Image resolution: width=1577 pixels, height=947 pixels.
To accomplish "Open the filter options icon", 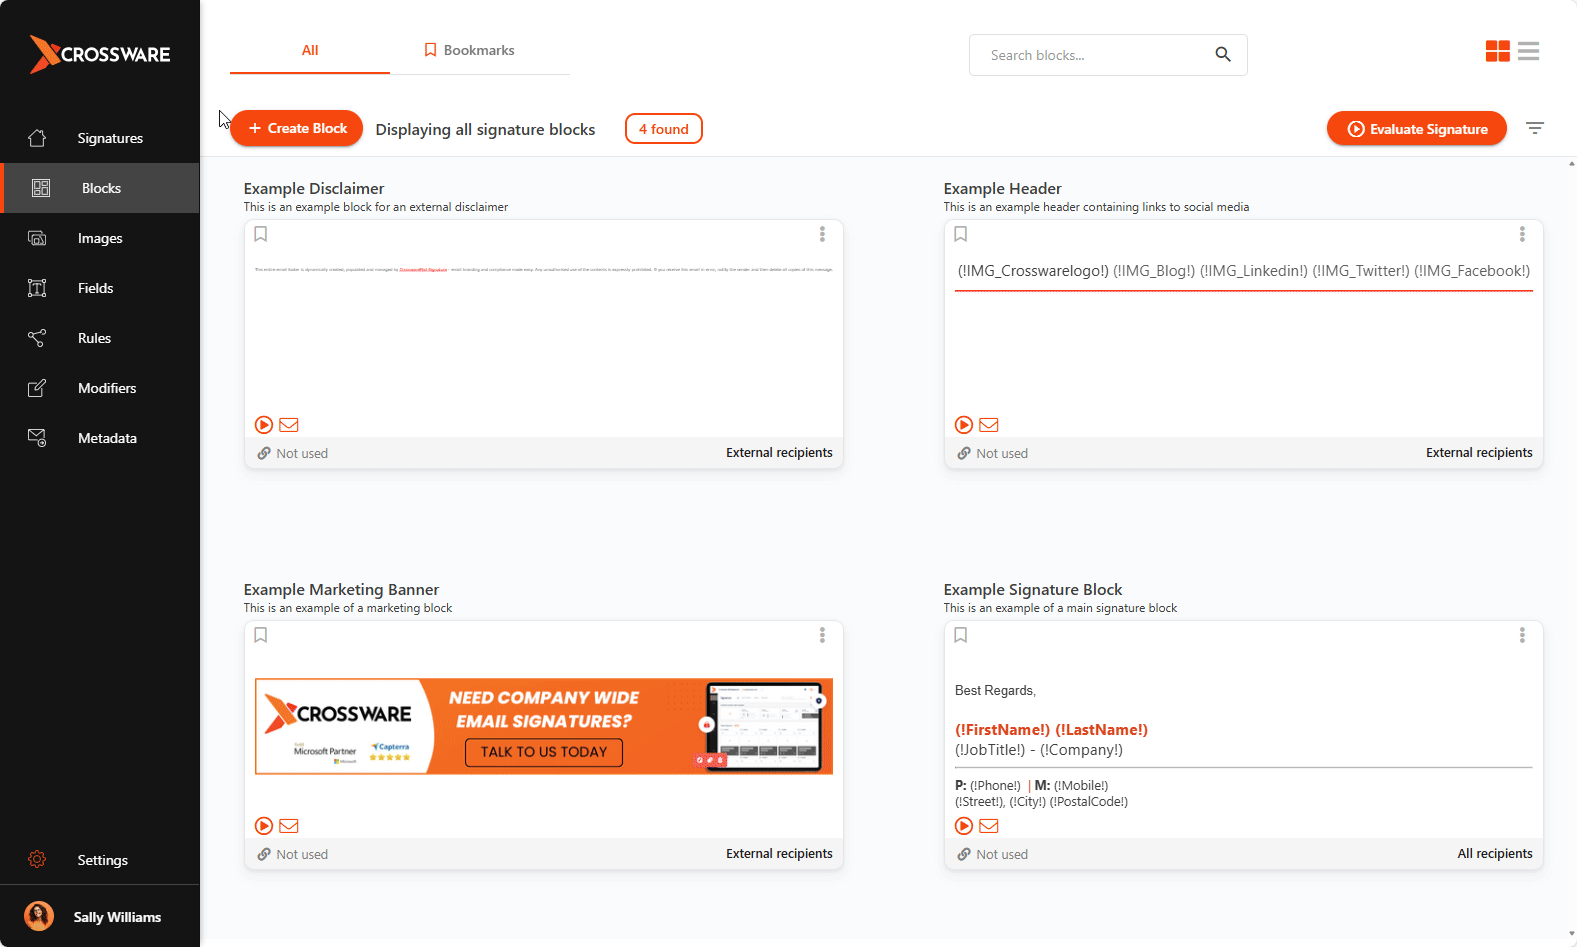I will tap(1535, 128).
